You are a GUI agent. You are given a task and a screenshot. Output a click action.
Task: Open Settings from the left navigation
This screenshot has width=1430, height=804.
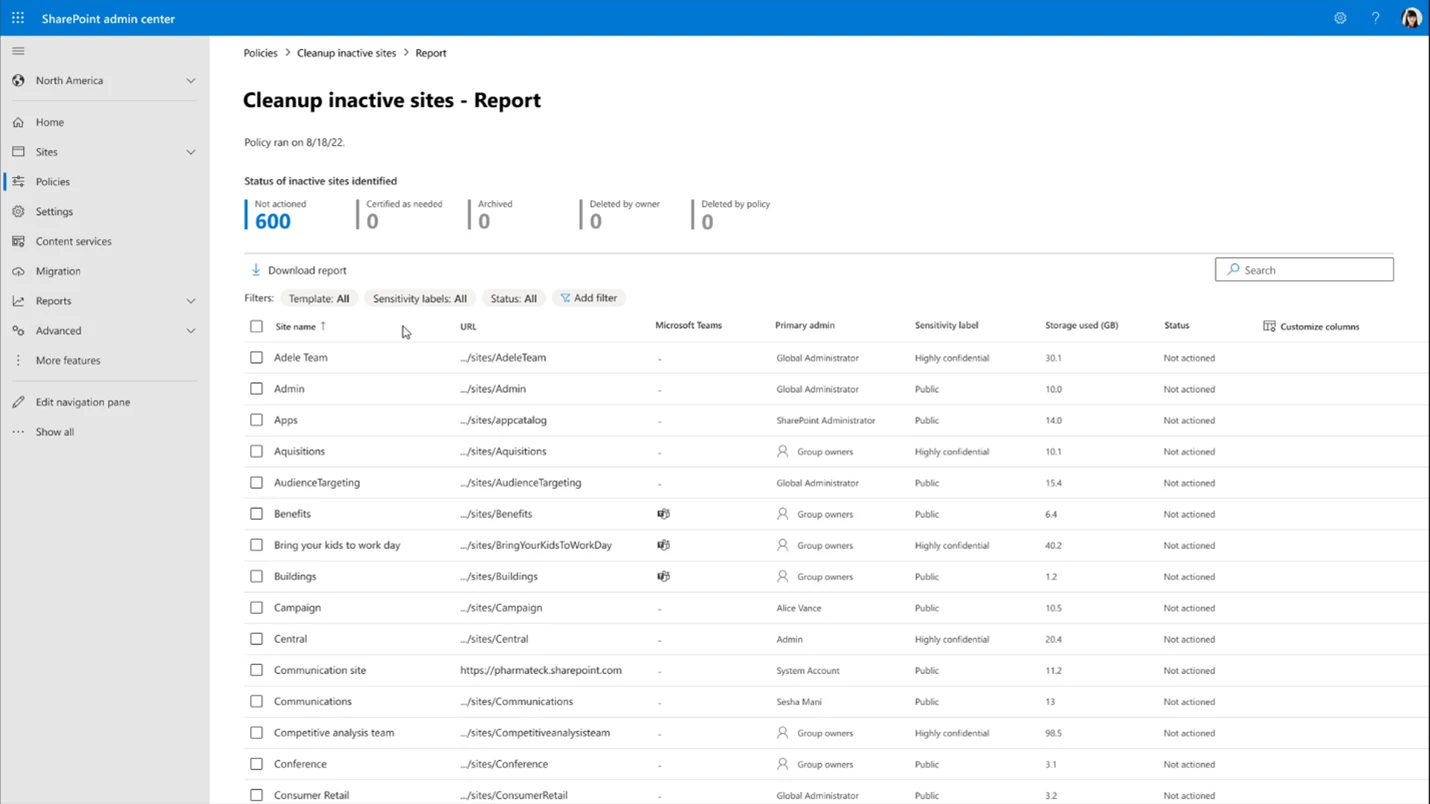(x=56, y=211)
